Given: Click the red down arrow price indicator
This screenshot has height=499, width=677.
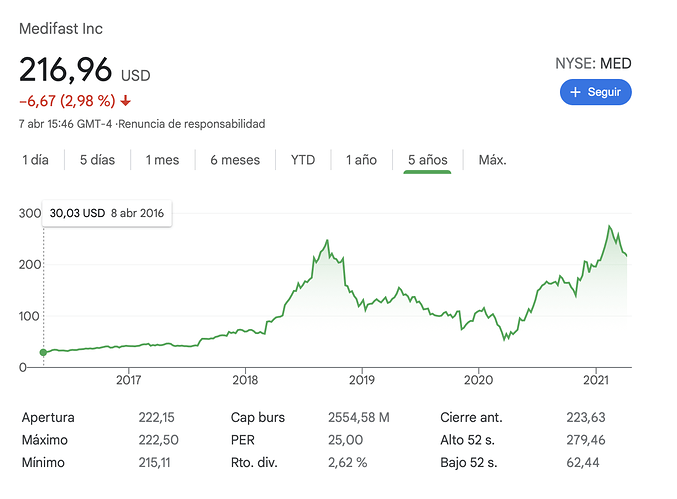Looking at the screenshot, I should point(125,101).
